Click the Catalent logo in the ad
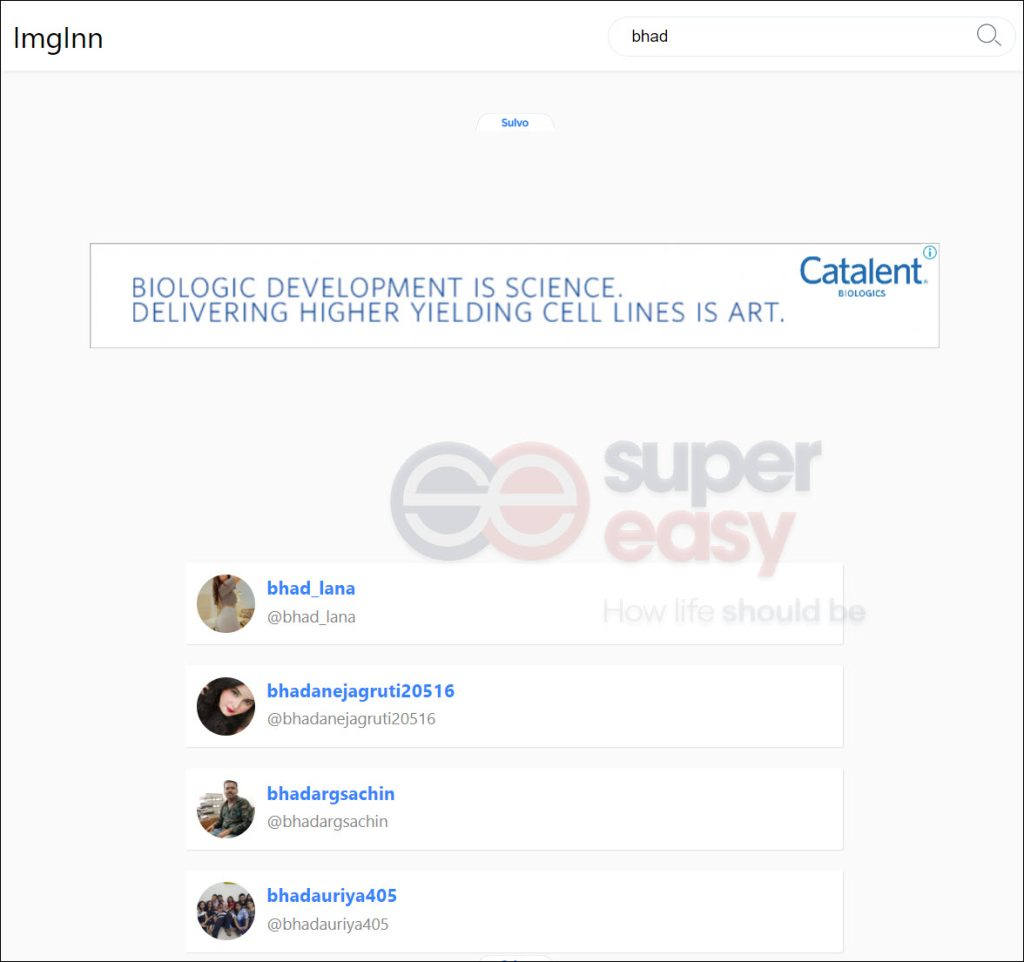Screen dimensions: 1024x962 (x=863, y=276)
